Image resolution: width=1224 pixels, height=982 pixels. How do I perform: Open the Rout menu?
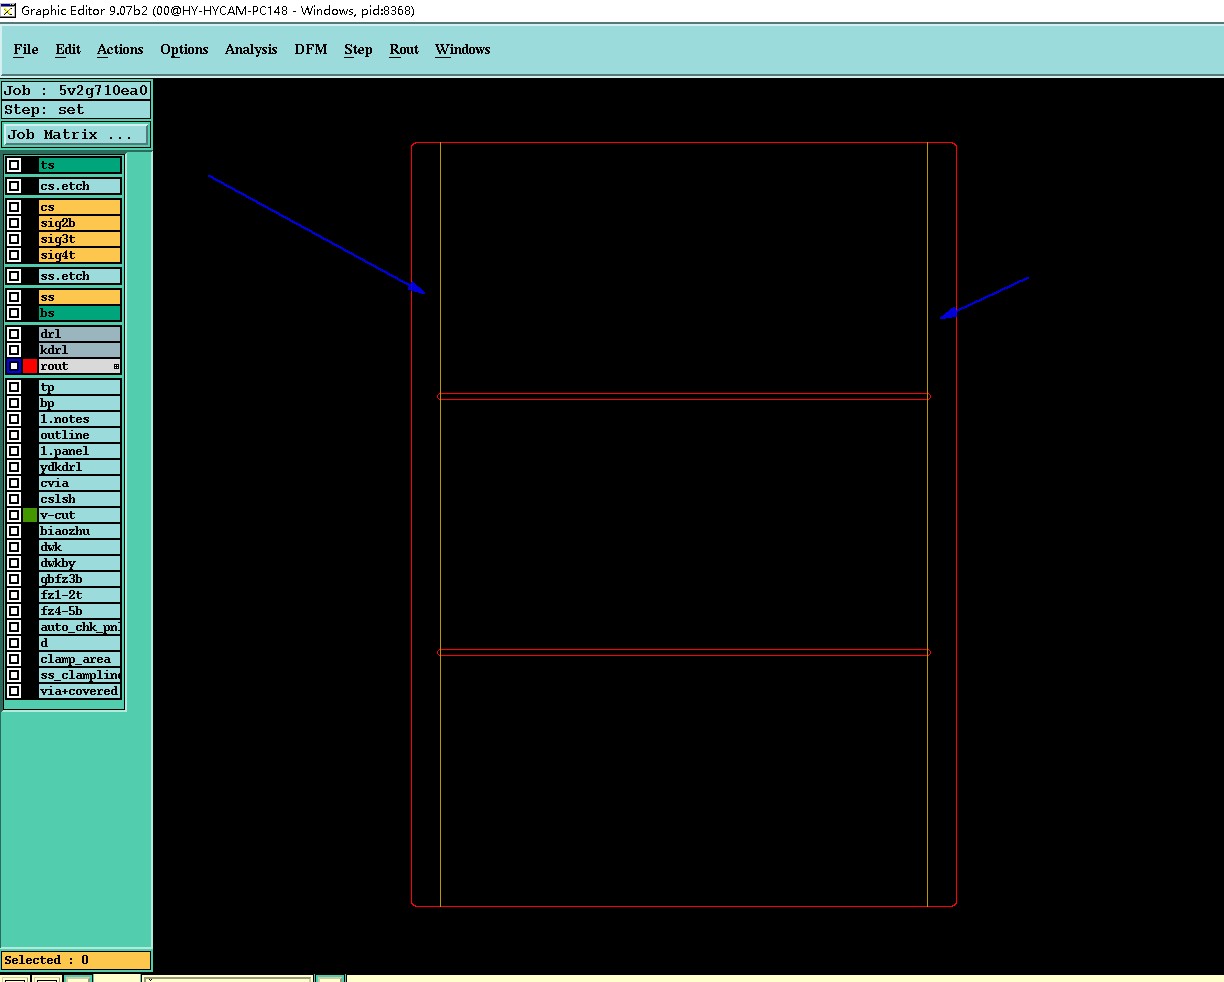click(x=404, y=49)
